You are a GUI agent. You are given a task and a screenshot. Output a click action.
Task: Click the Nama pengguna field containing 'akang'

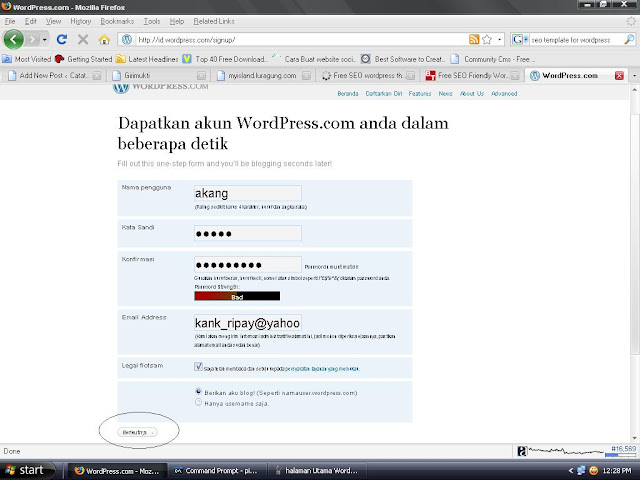click(248, 193)
